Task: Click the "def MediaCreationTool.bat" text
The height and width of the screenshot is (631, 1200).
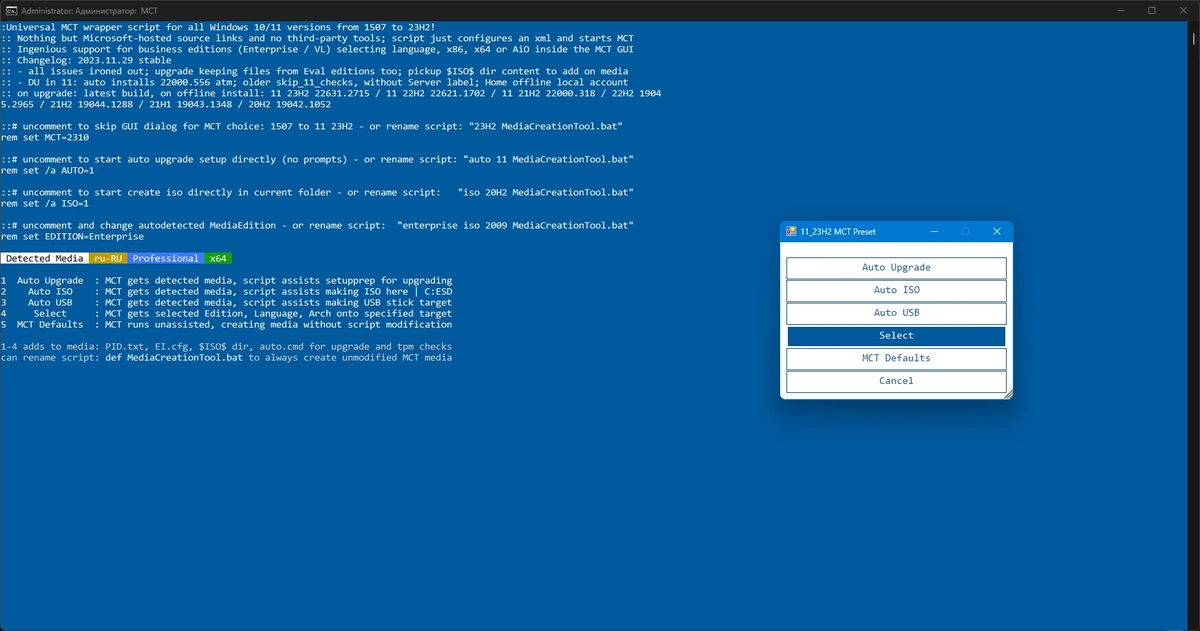Action: tap(174, 357)
